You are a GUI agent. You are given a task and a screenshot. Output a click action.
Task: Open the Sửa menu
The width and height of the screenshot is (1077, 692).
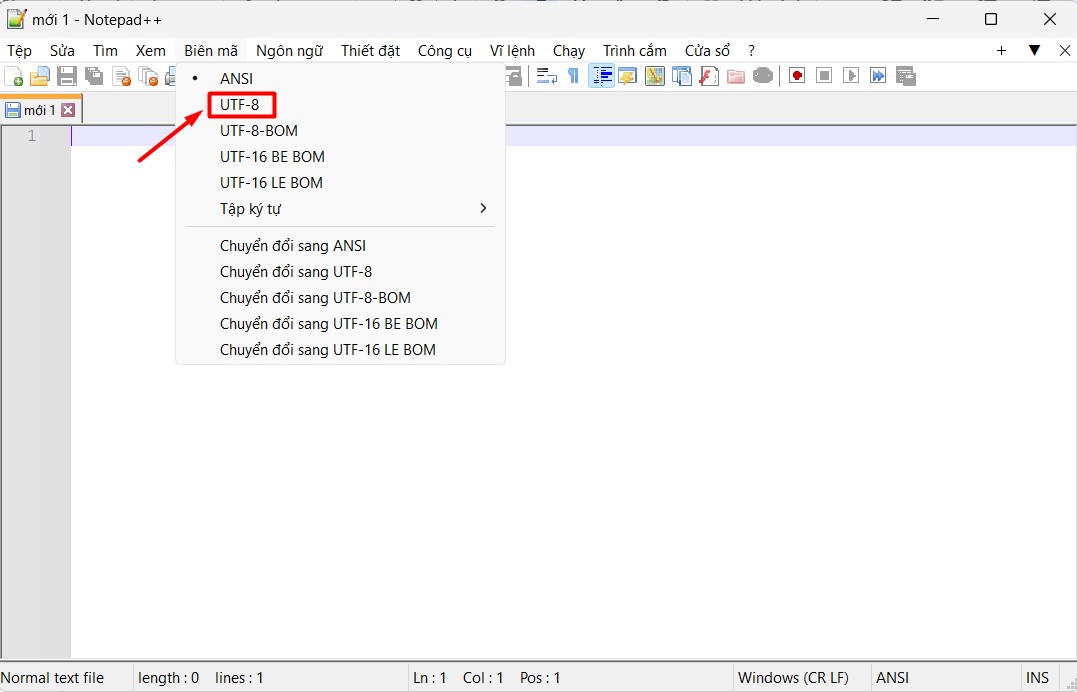pos(62,51)
